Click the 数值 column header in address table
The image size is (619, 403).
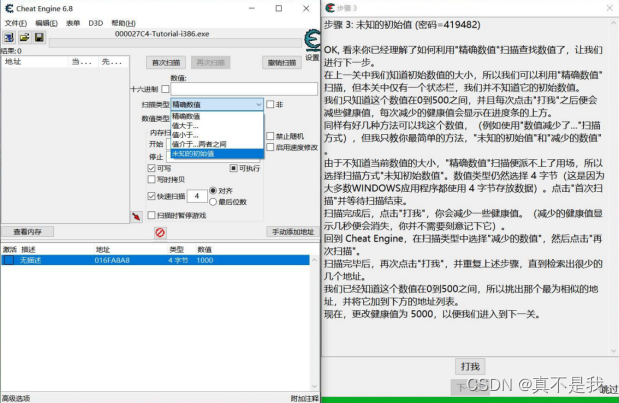pos(204,249)
